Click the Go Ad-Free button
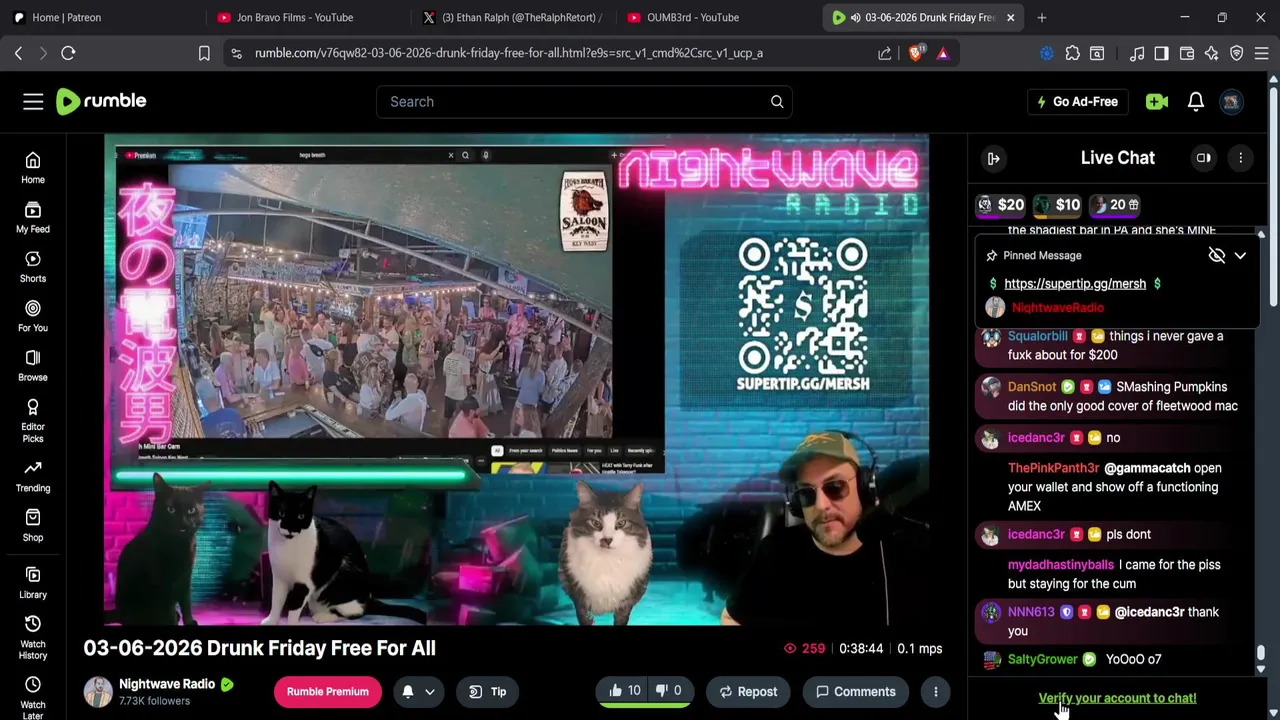 tap(1078, 101)
